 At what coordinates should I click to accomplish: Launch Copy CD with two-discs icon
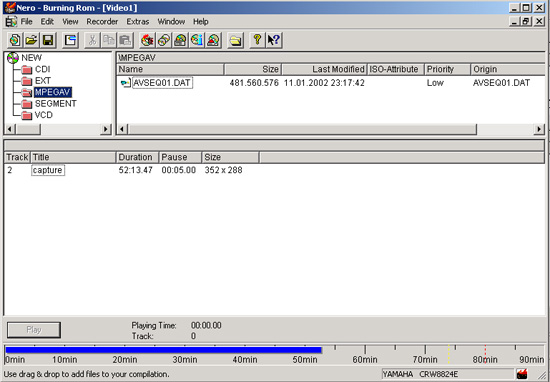[164, 40]
